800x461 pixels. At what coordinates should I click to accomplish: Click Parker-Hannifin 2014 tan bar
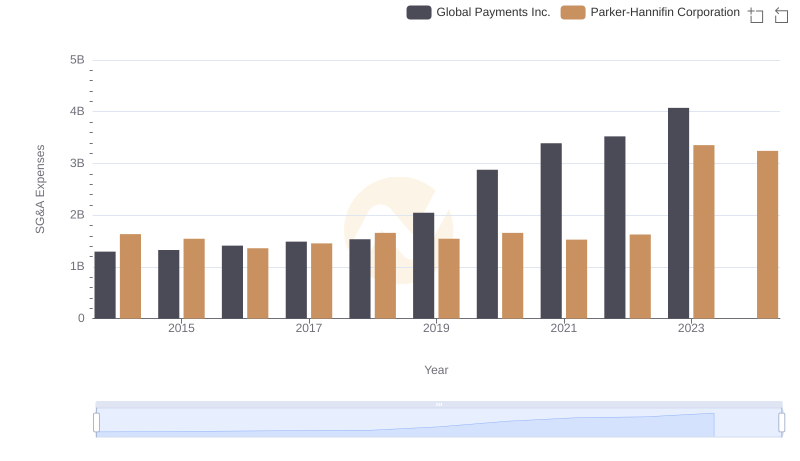click(x=130, y=276)
